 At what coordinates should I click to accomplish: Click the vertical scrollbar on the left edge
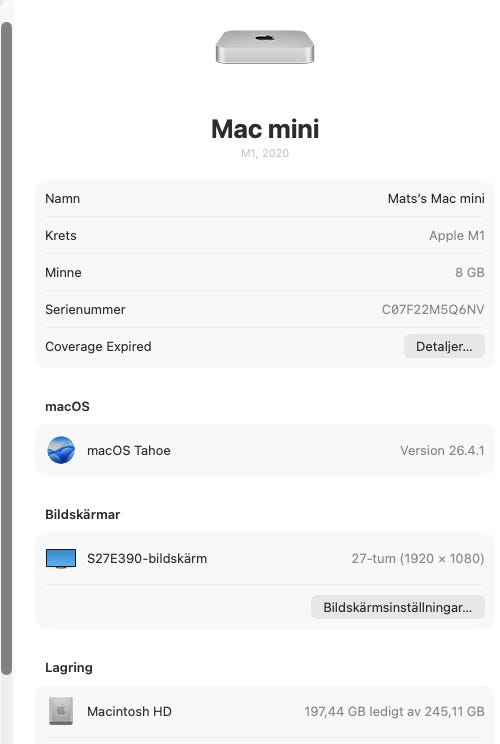point(6,349)
